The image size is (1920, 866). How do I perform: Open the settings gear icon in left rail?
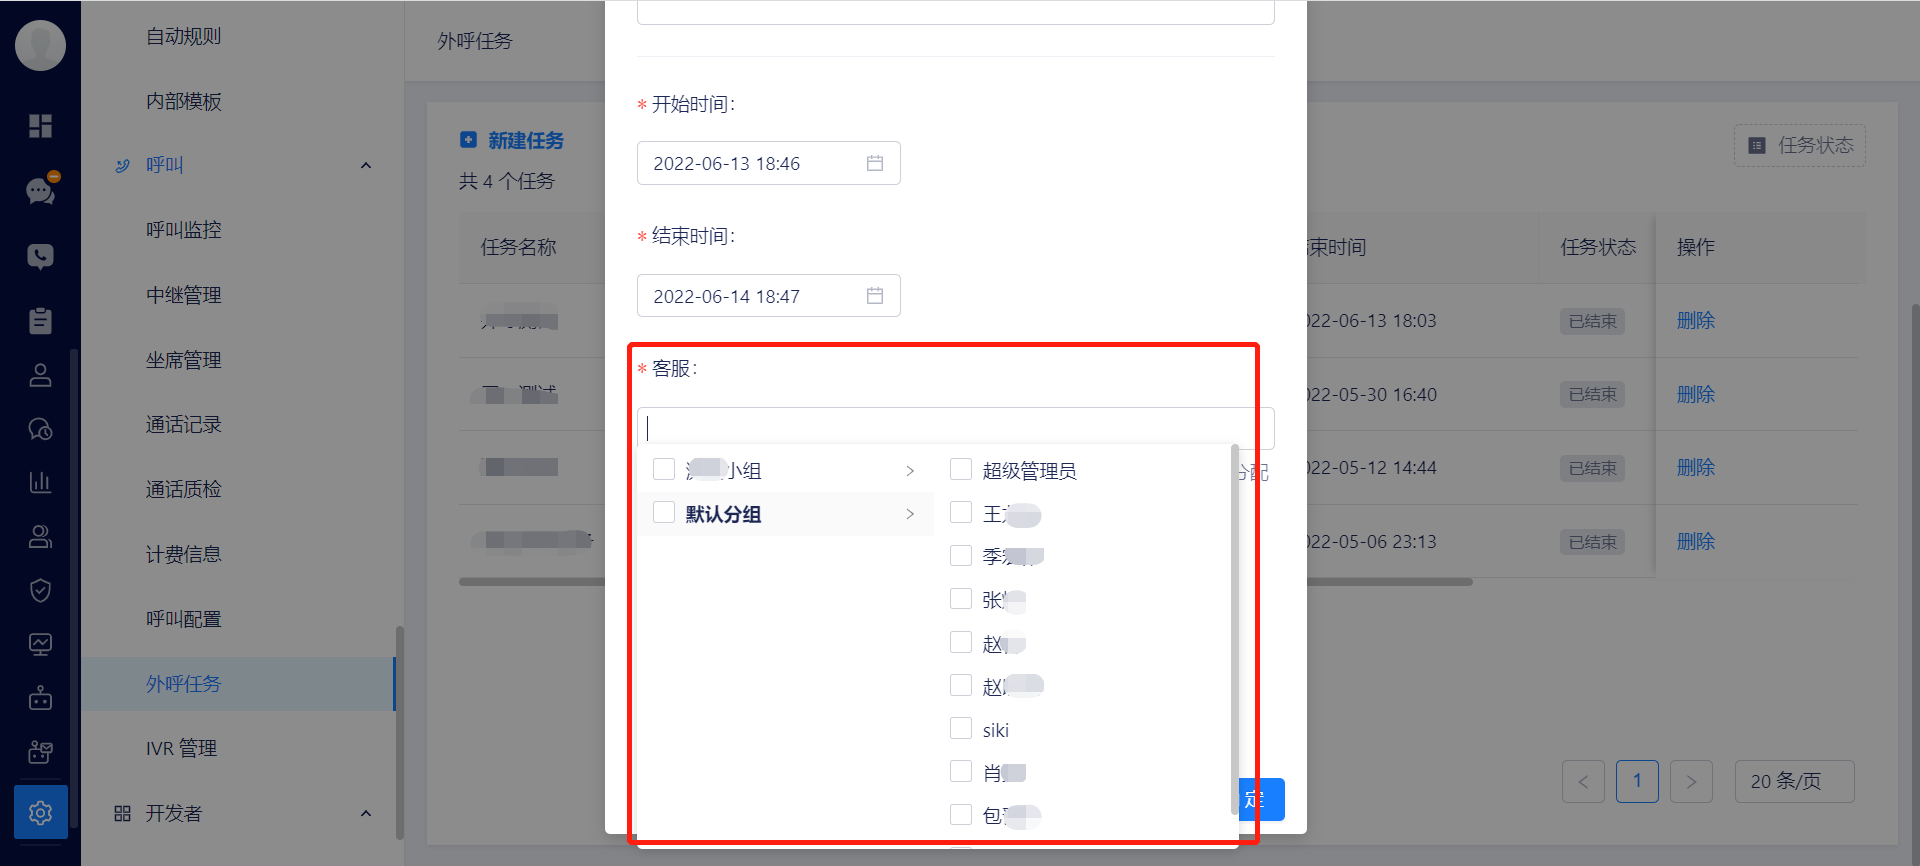[40, 812]
